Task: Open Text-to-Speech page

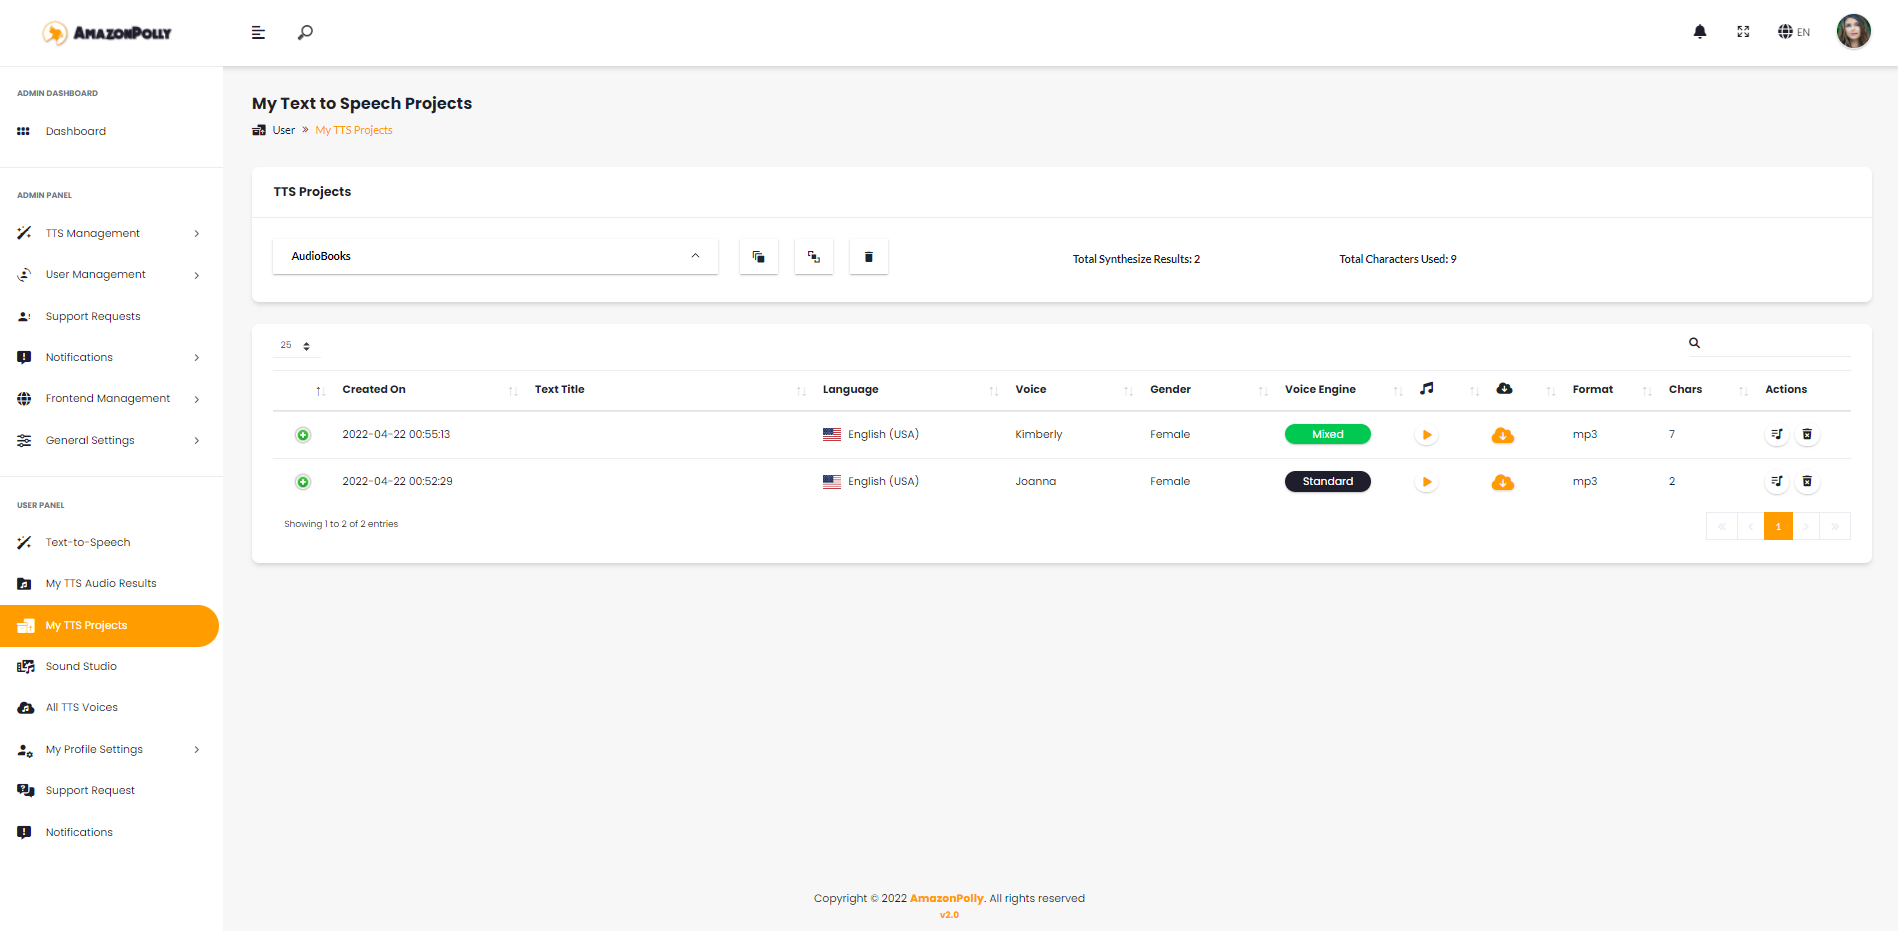Action: tap(110, 543)
